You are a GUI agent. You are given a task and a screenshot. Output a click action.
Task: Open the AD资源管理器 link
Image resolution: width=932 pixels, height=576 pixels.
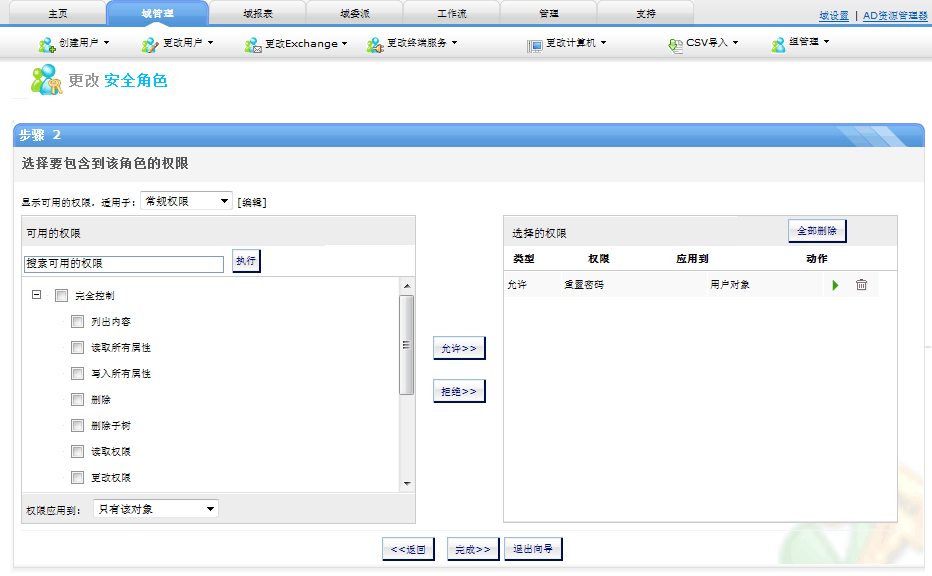pyautogui.click(x=895, y=16)
